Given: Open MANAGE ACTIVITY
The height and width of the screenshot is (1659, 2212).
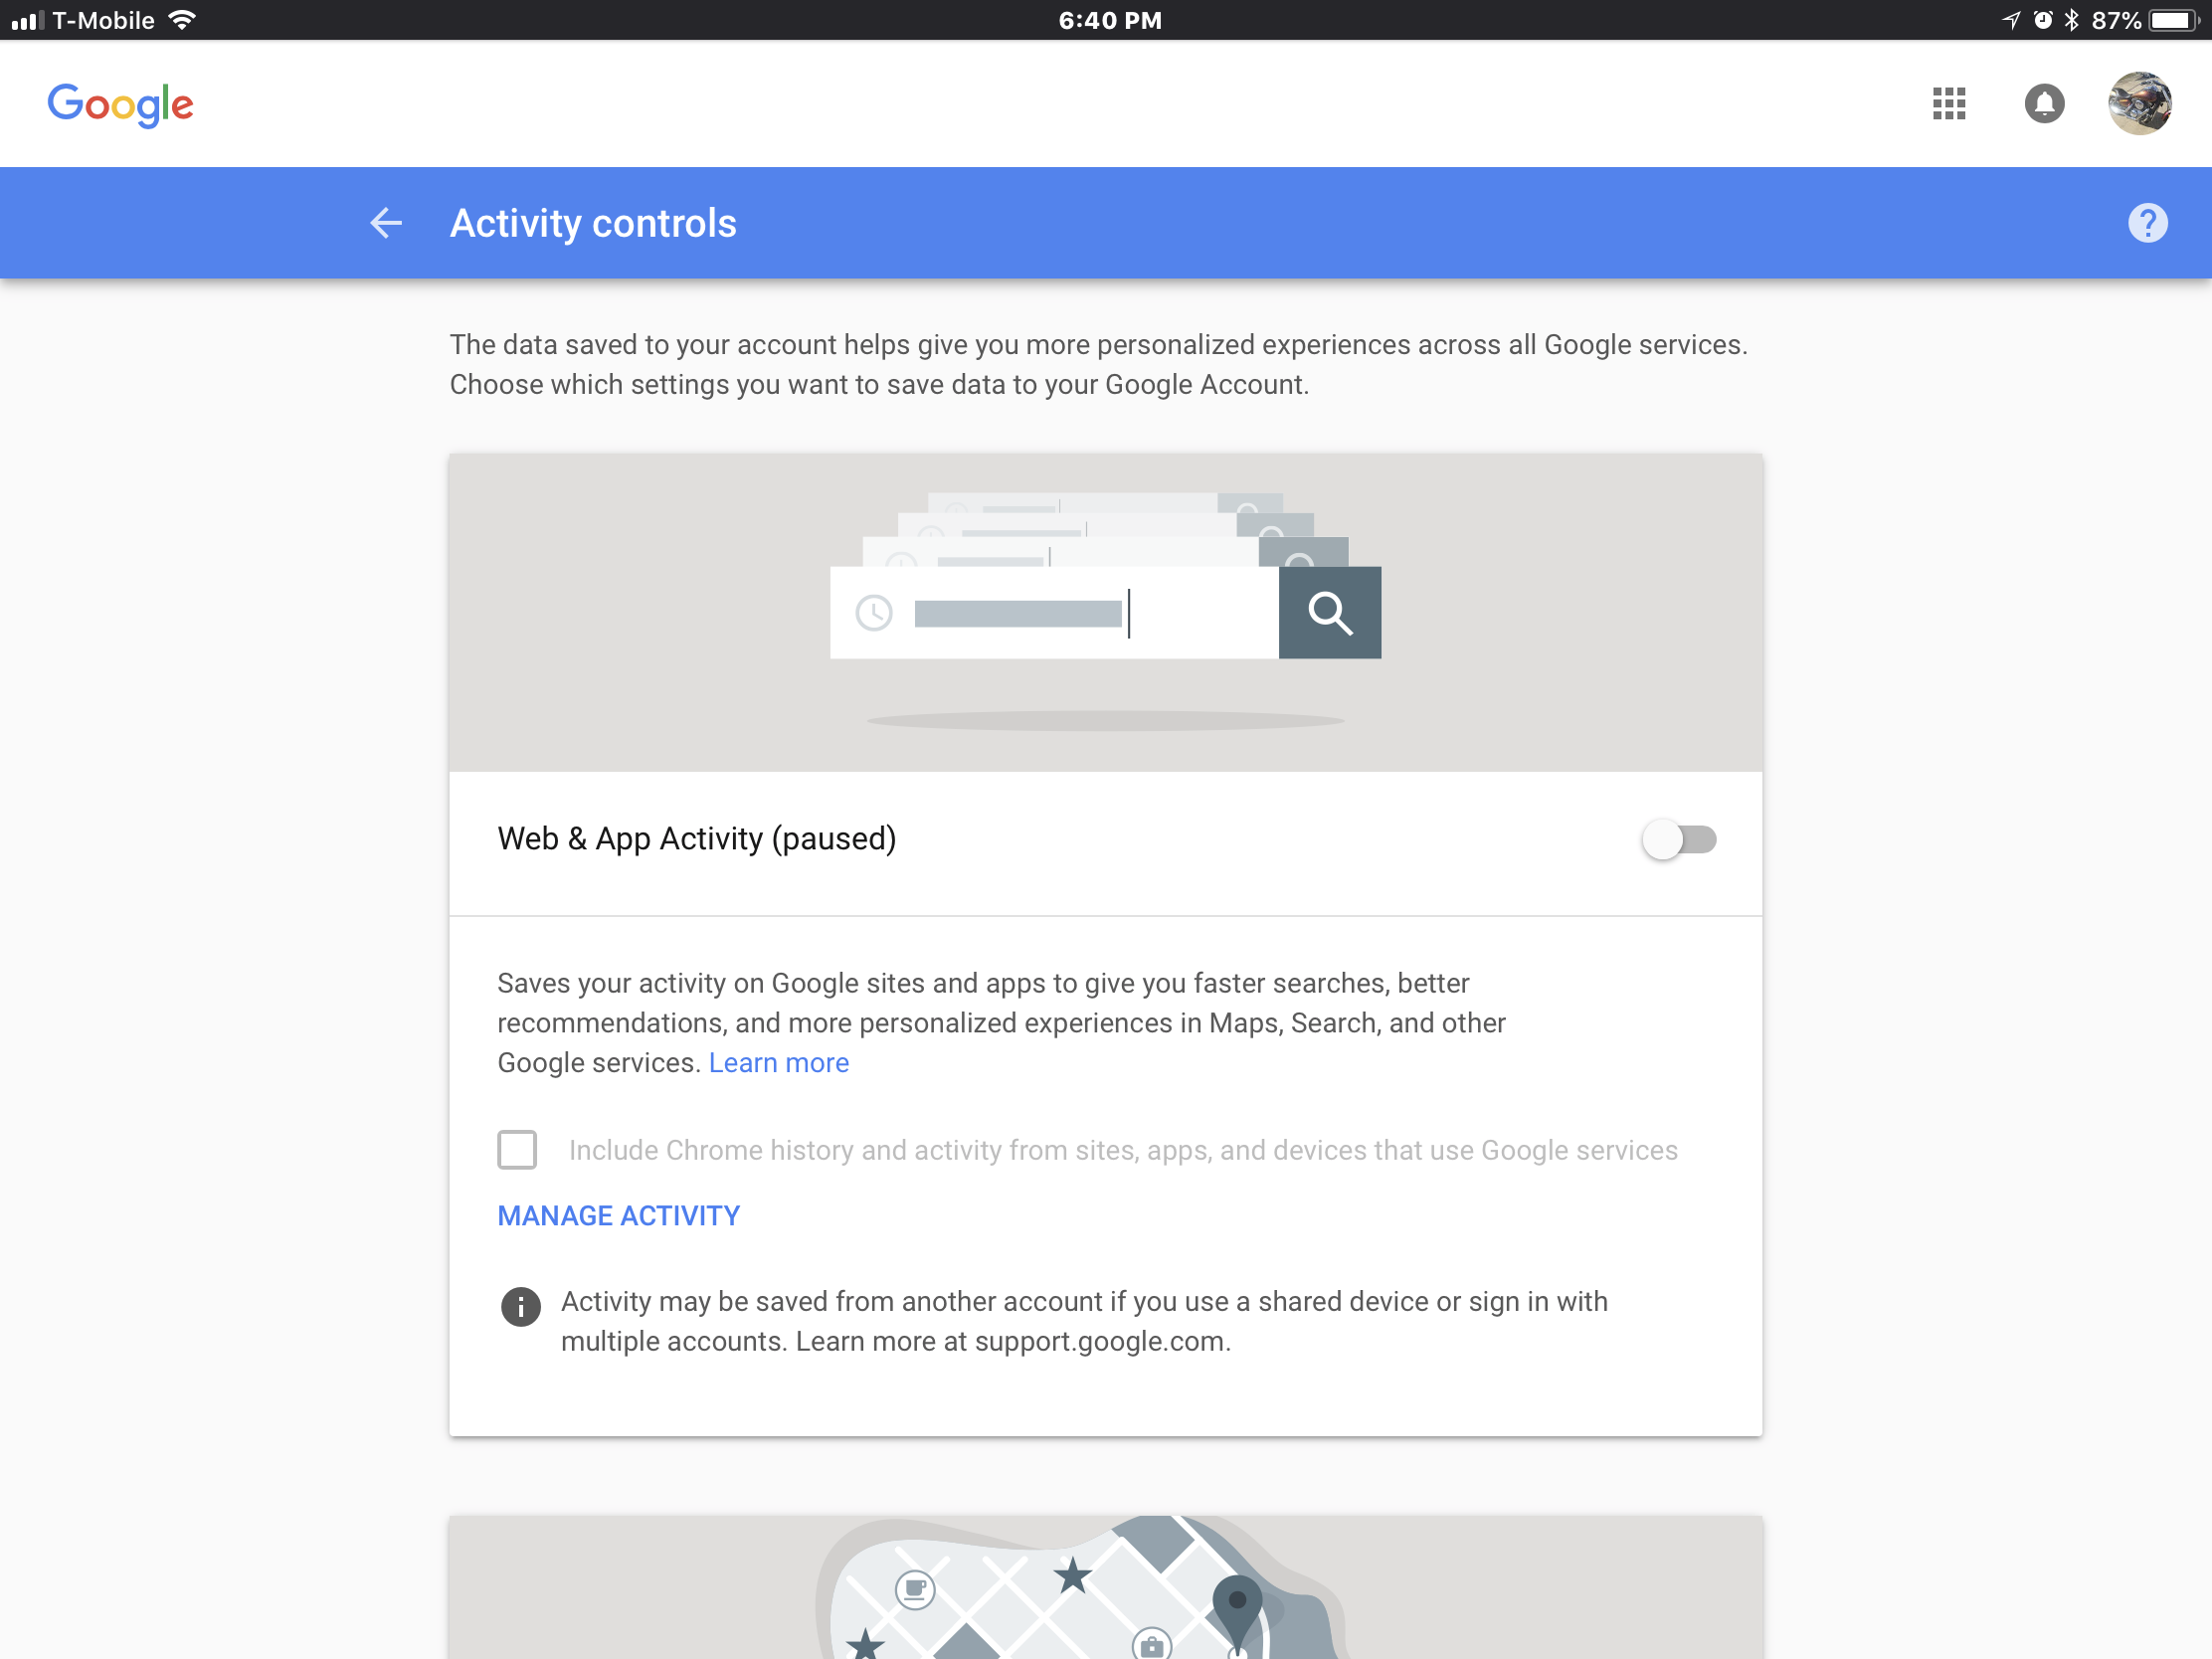Looking at the screenshot, I should coord(618,1216).
